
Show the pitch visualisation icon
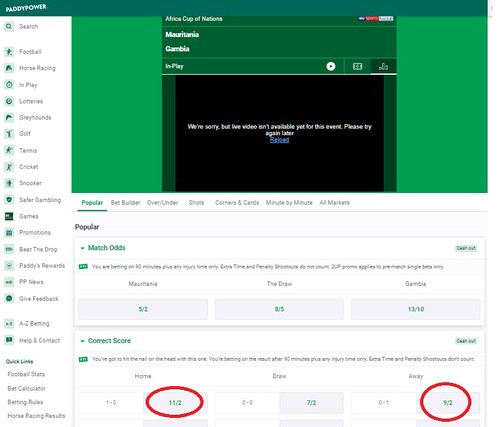357,66
